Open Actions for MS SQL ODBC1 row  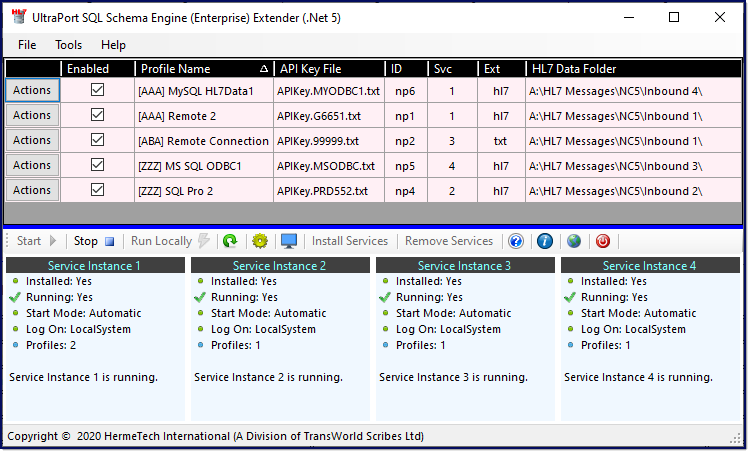(x=32, y=165)
